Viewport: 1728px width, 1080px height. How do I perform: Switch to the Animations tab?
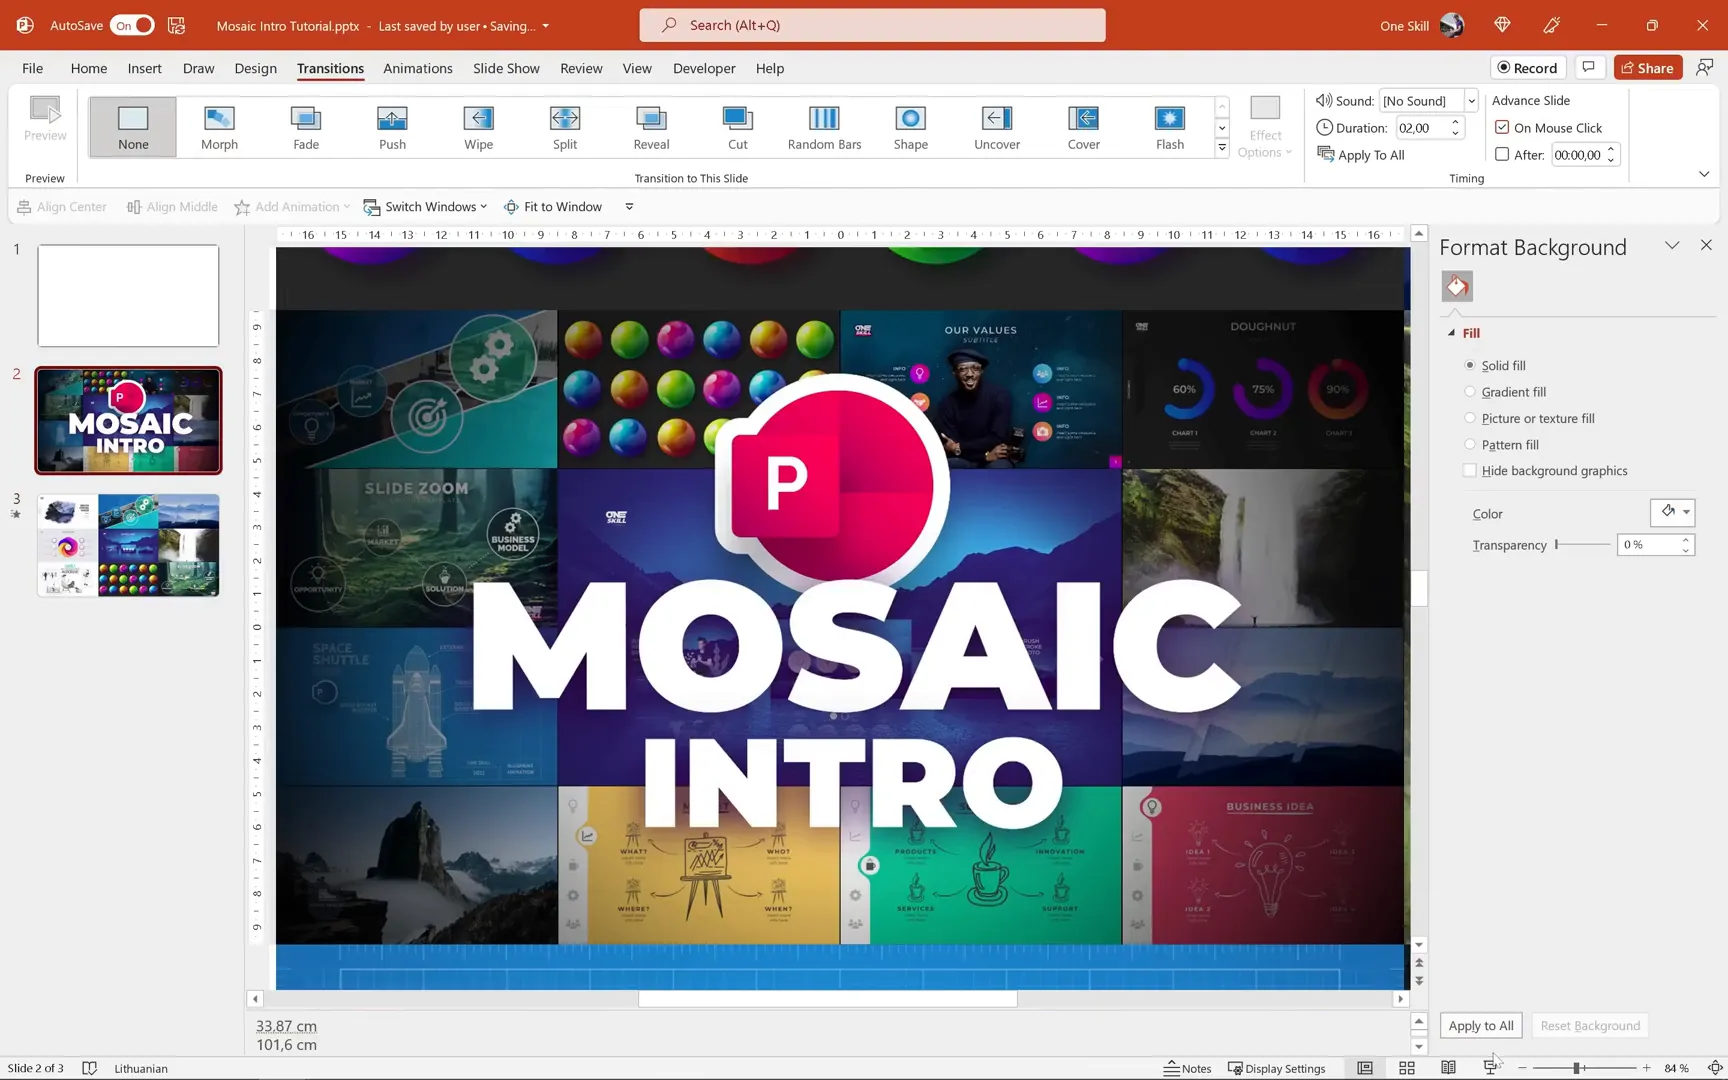click(418, 68)
